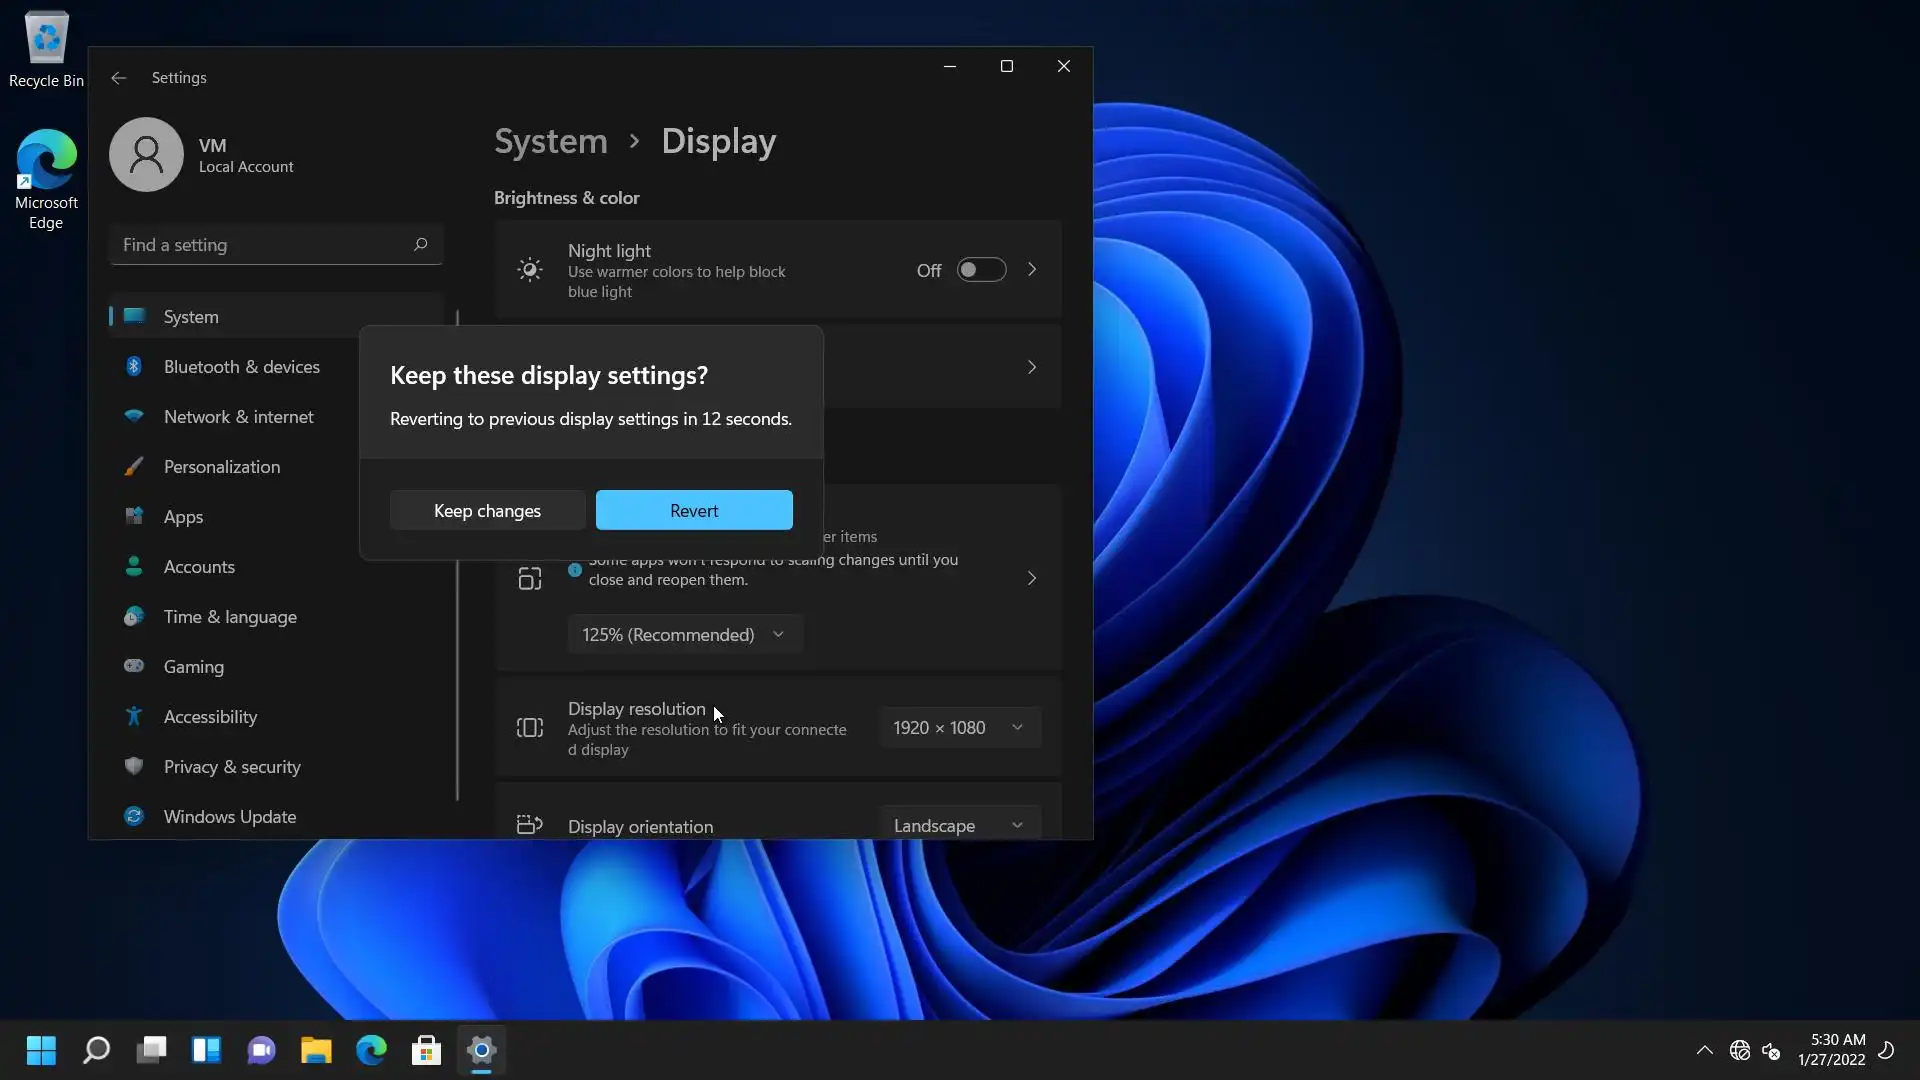Open Network & internet section
The height and width of the screenshot is (1080, 1920).
point(238,417)
